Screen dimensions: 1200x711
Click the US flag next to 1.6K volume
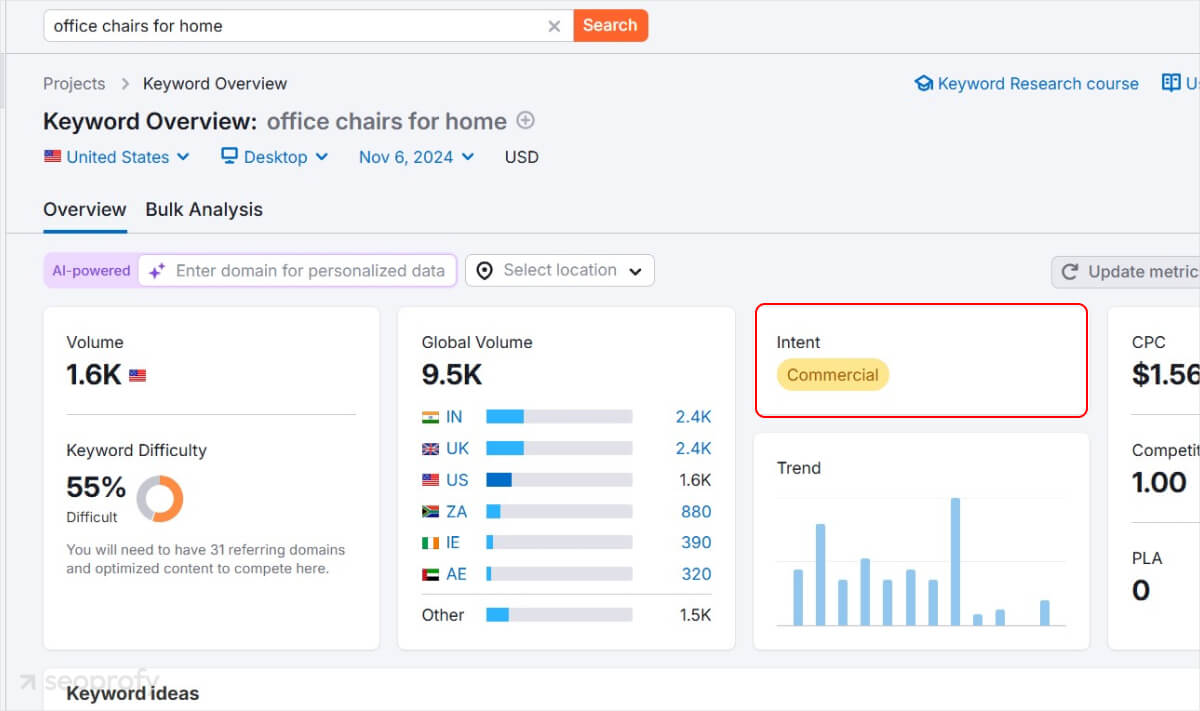[138, 376]
